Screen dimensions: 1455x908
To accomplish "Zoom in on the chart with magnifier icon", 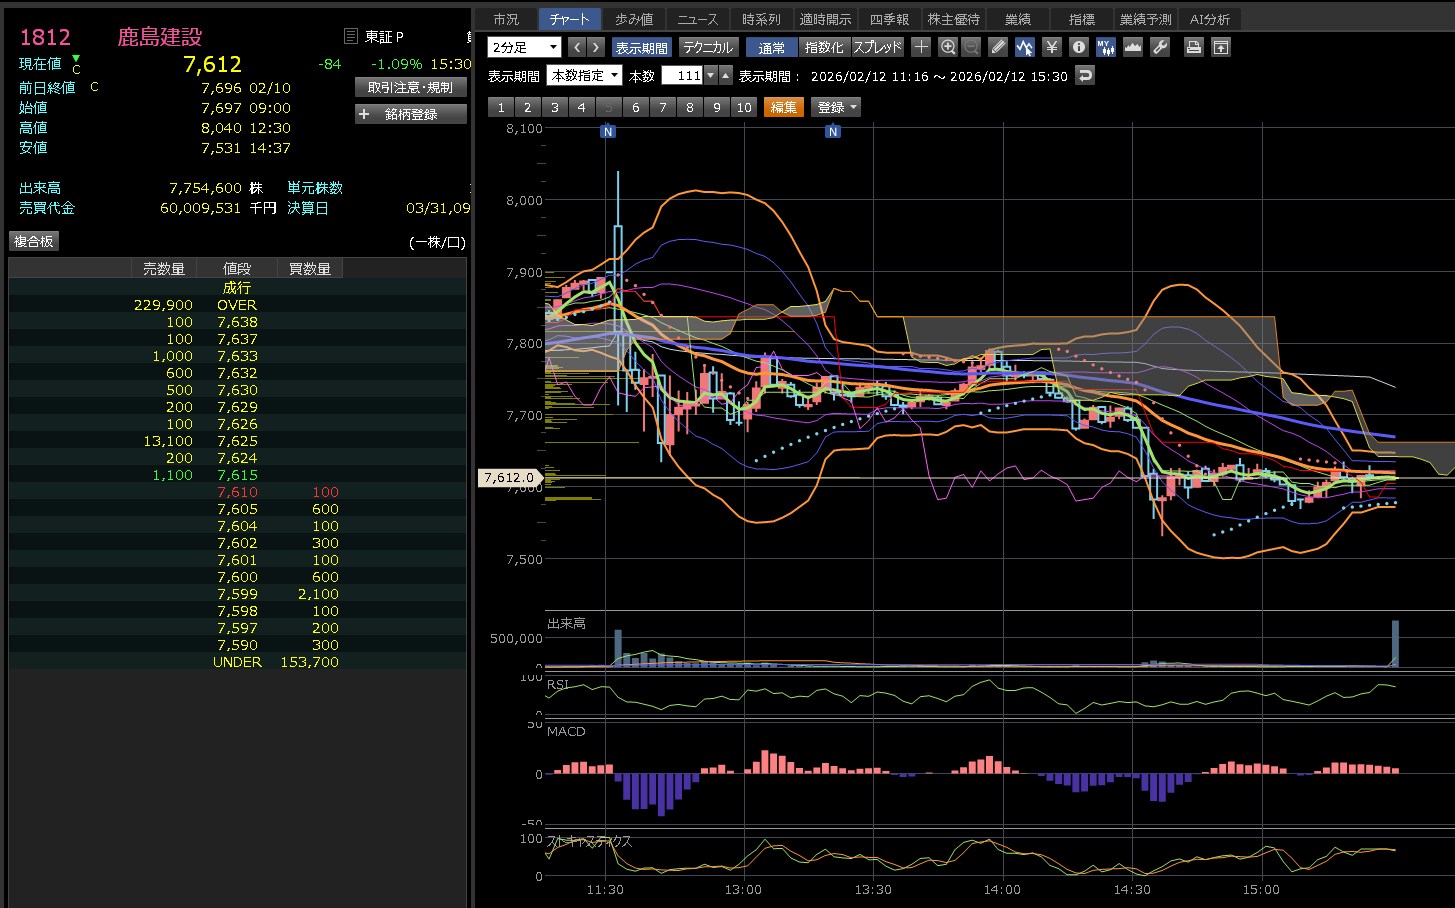I will (x=948, y=47).
